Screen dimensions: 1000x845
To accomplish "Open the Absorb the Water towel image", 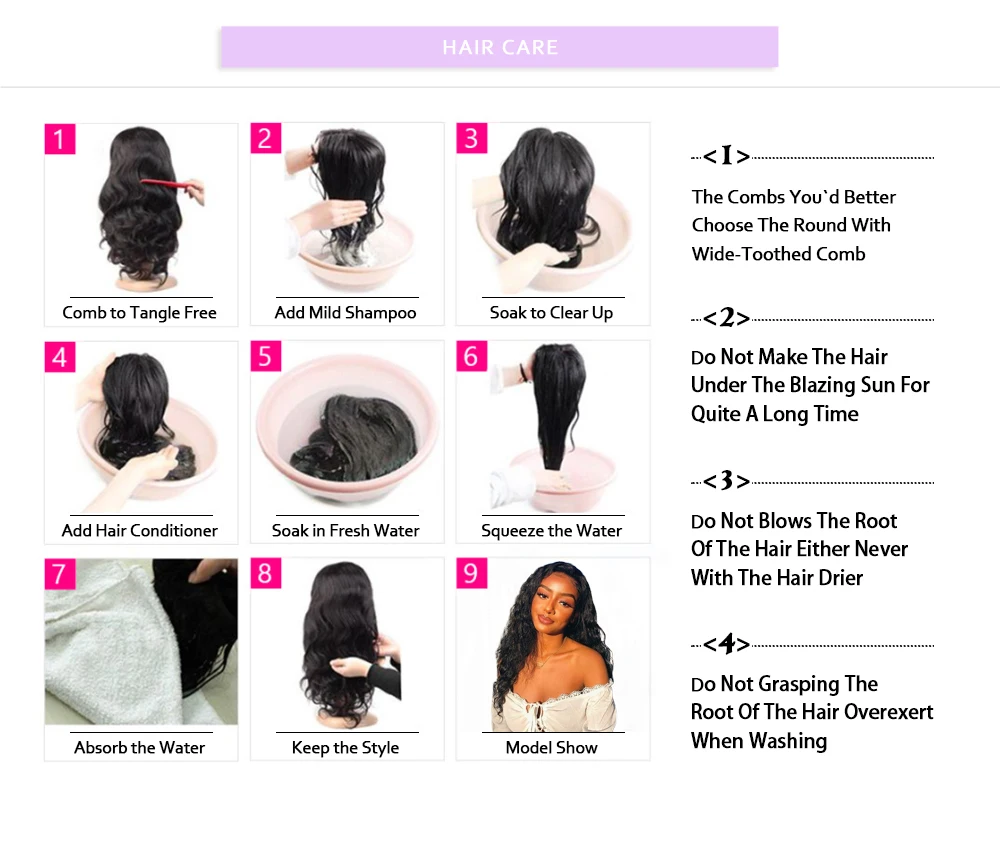I will [x=141, y=642].
